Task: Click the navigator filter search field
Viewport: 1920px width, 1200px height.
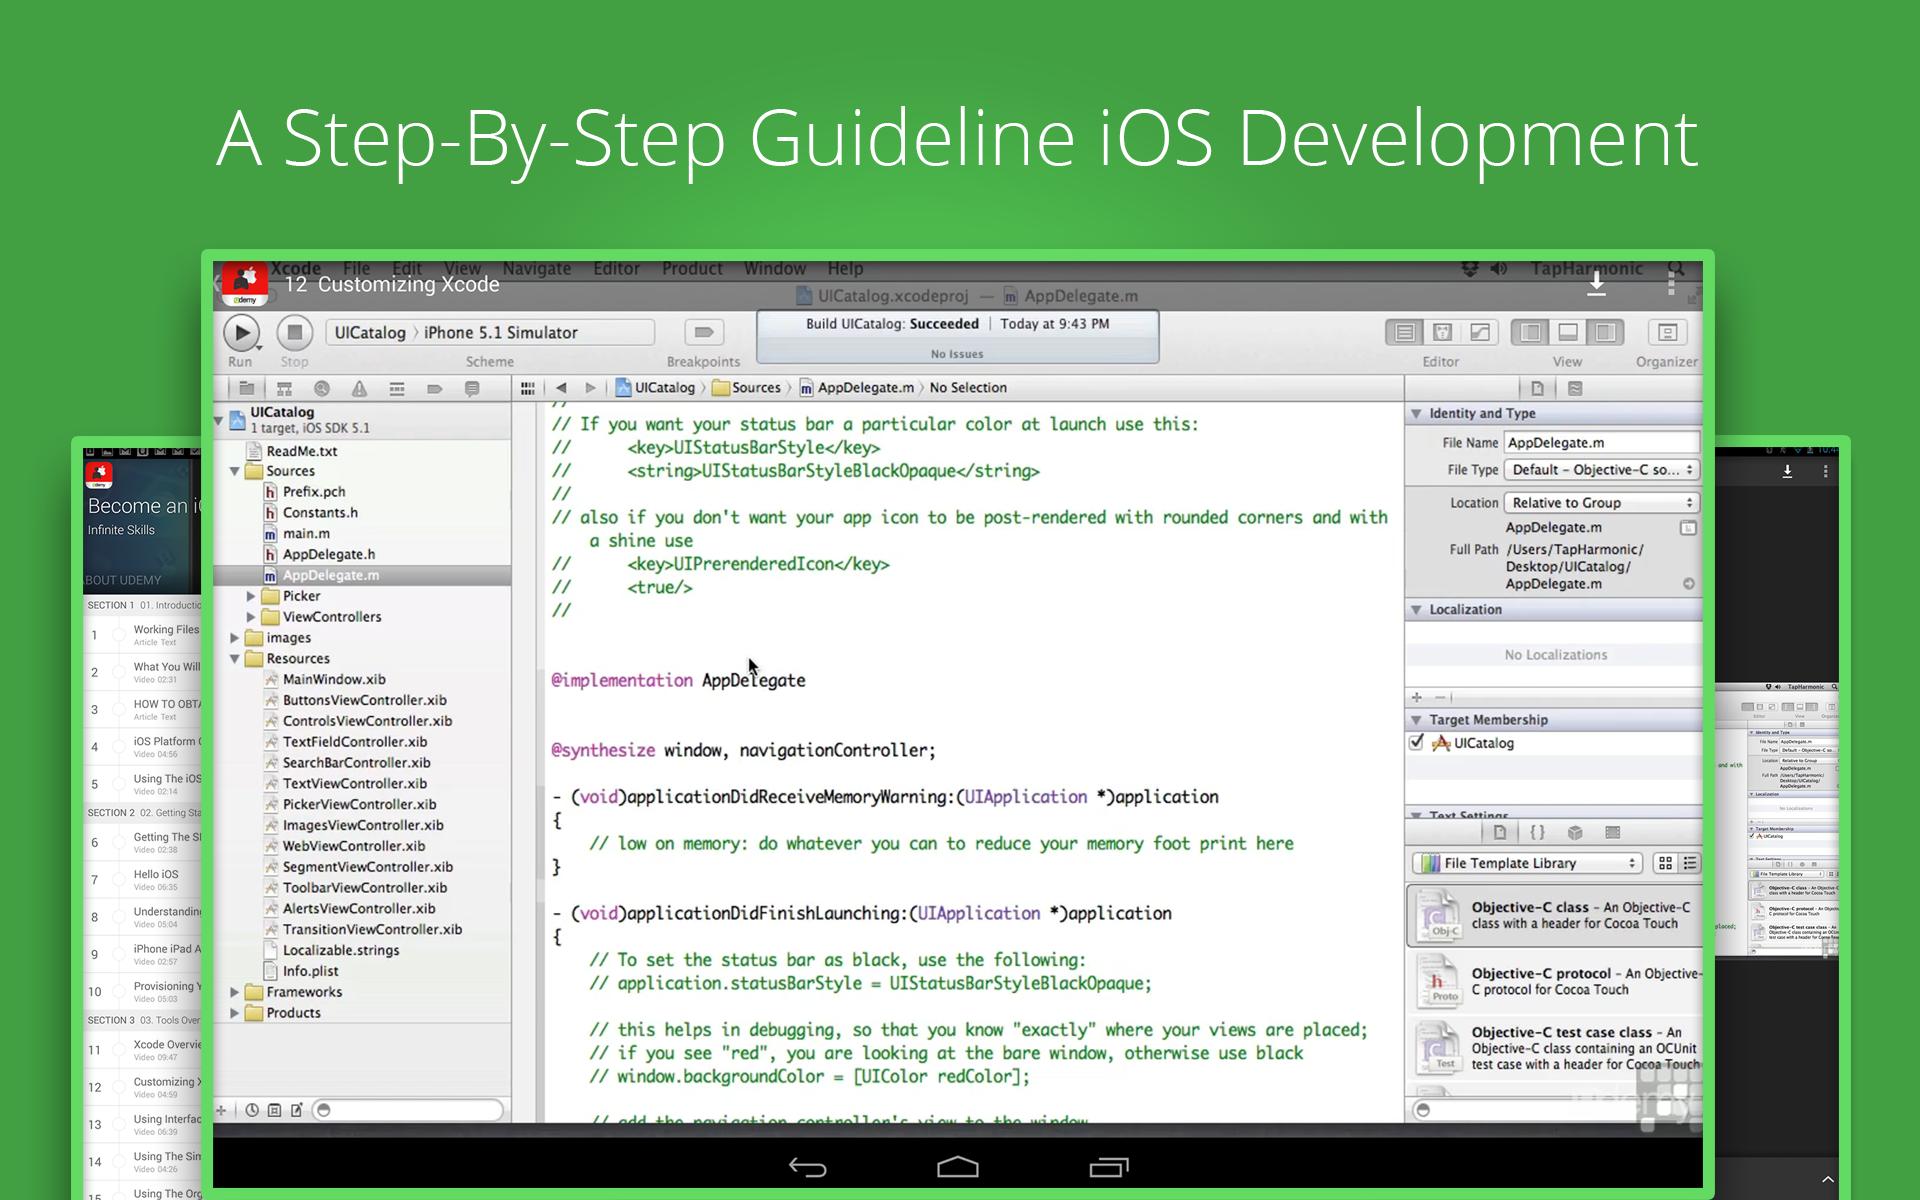Action: 408,1110
